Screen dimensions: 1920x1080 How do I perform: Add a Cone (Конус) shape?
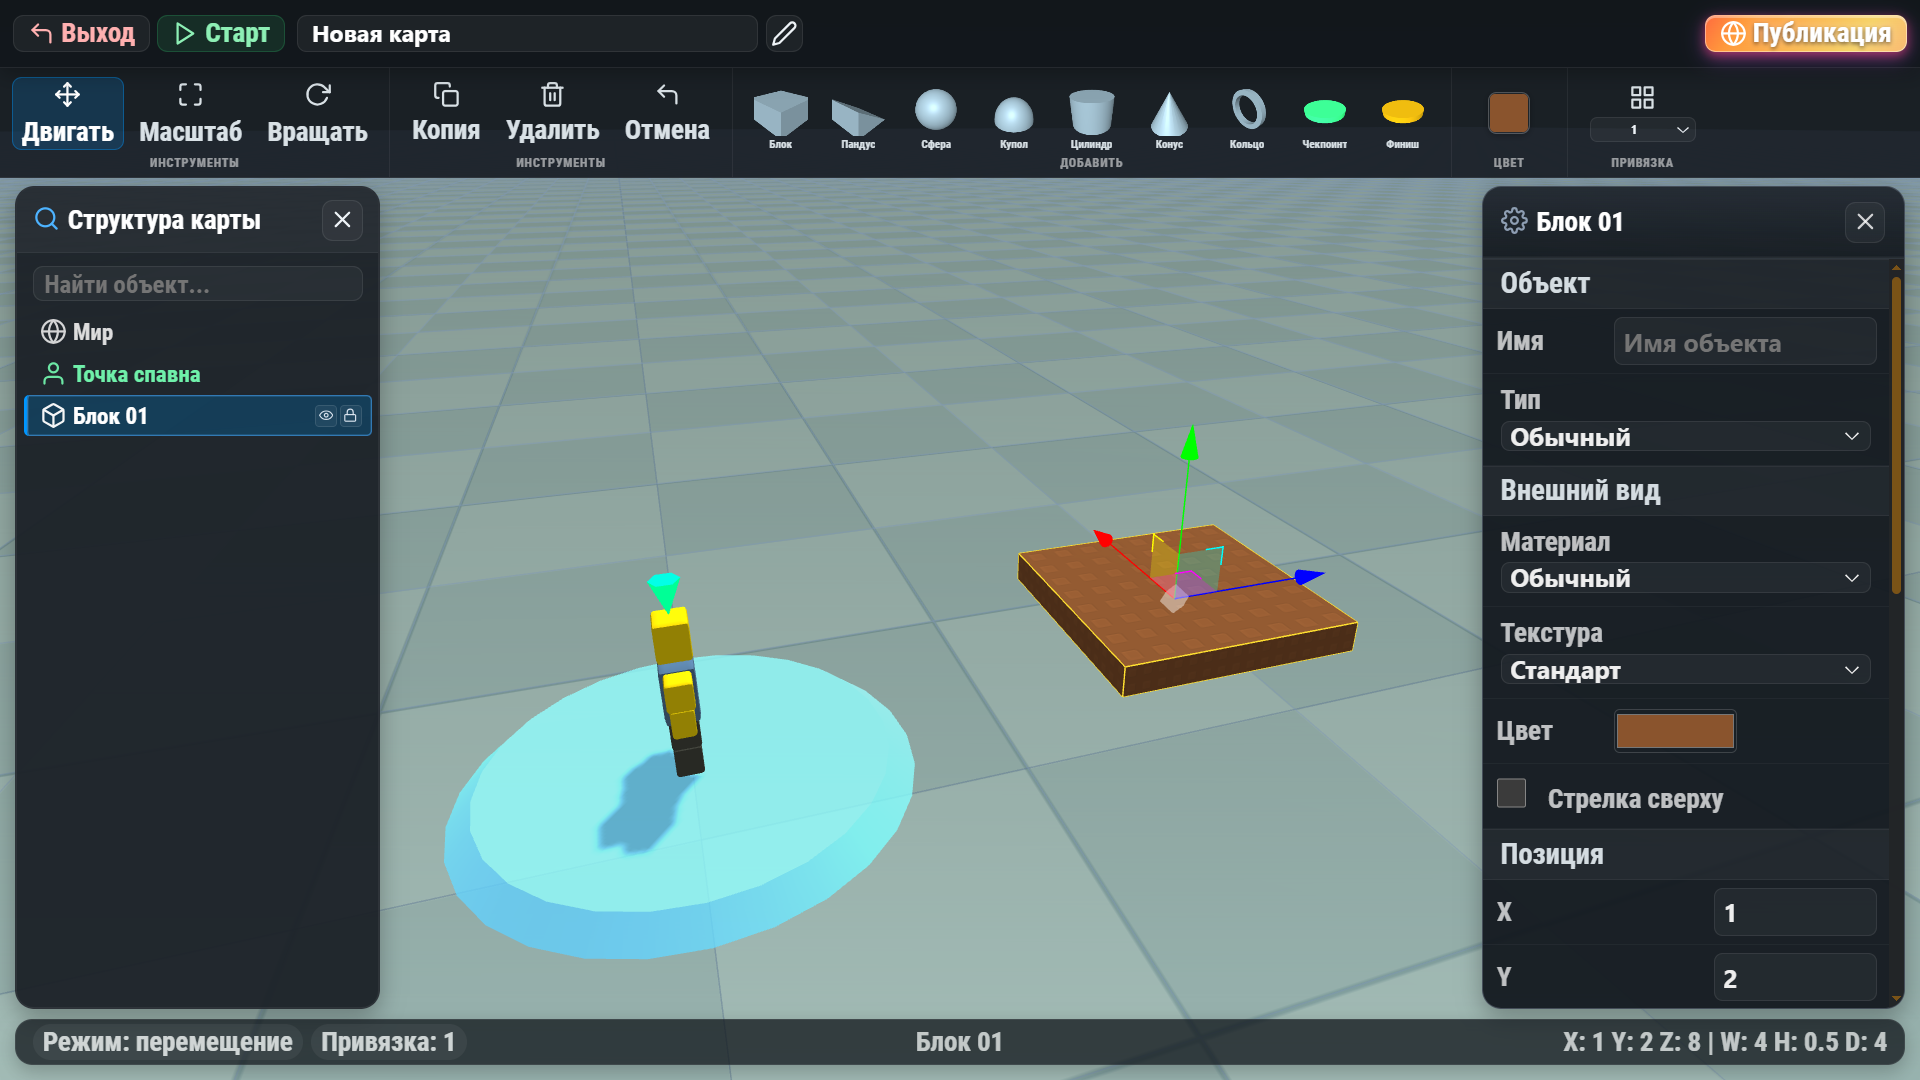point(1168,118)
